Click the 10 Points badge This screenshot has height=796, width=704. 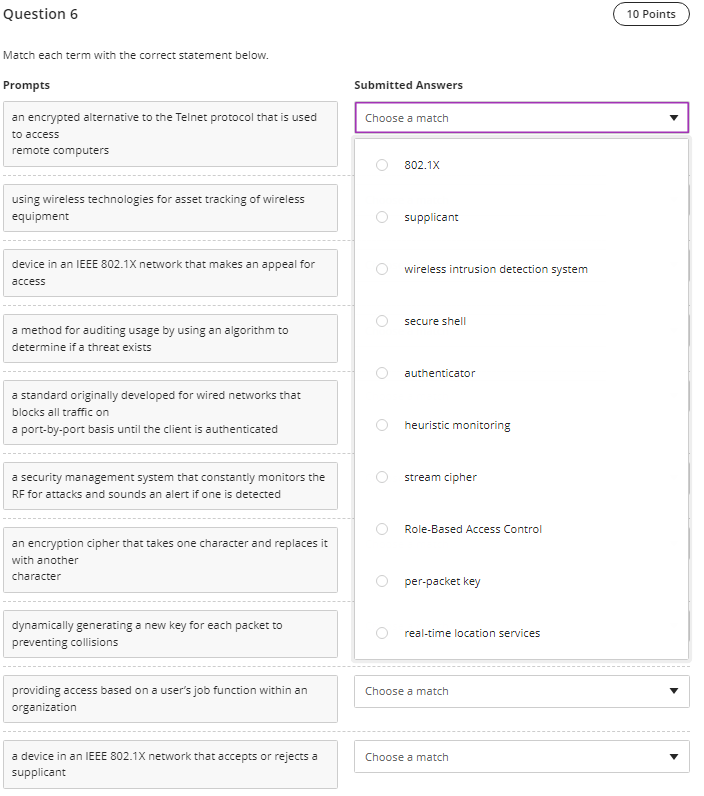click(651, 14)
